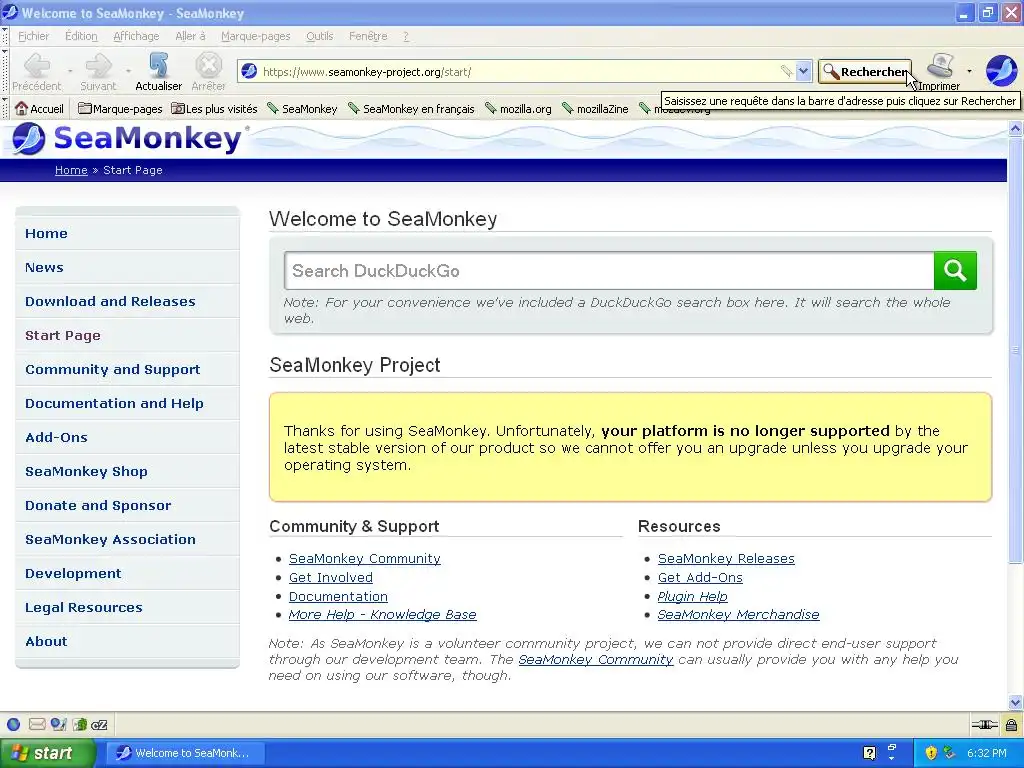The width and height of the screenshot is (1024, 768).
Task: Open the Marque-pages menu in menu bar
Action: click(x=255, y=36)
